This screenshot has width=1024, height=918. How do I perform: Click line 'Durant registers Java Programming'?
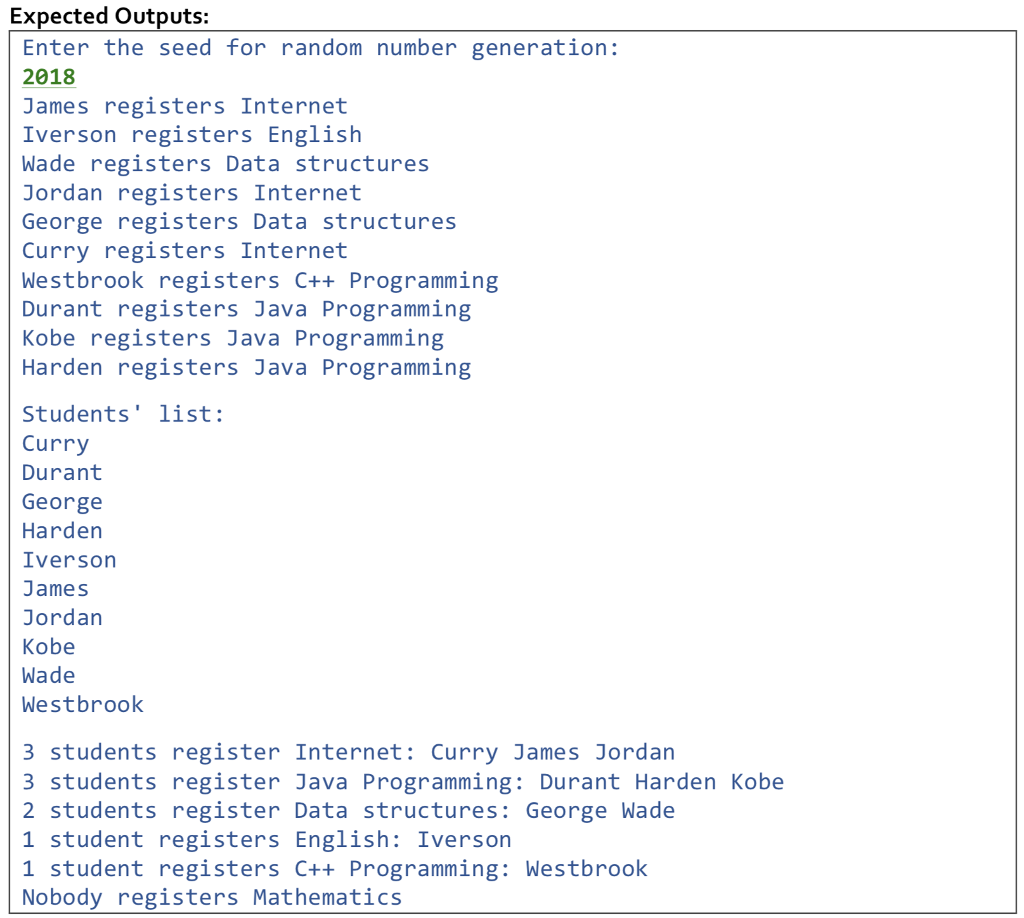click(x=246, y=309)
